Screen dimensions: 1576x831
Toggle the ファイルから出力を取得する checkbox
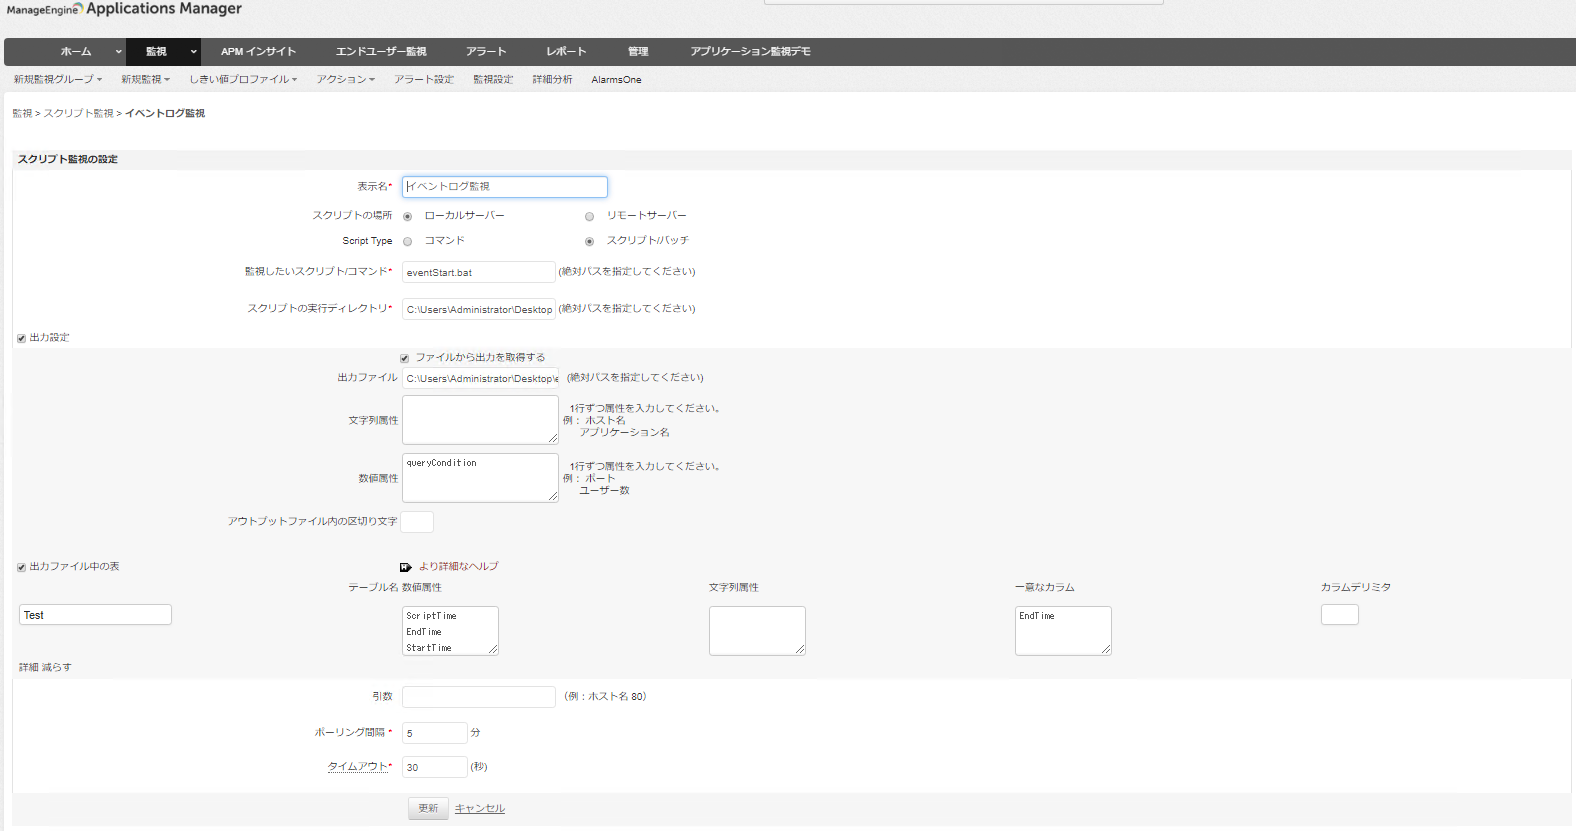click(405, 358)
